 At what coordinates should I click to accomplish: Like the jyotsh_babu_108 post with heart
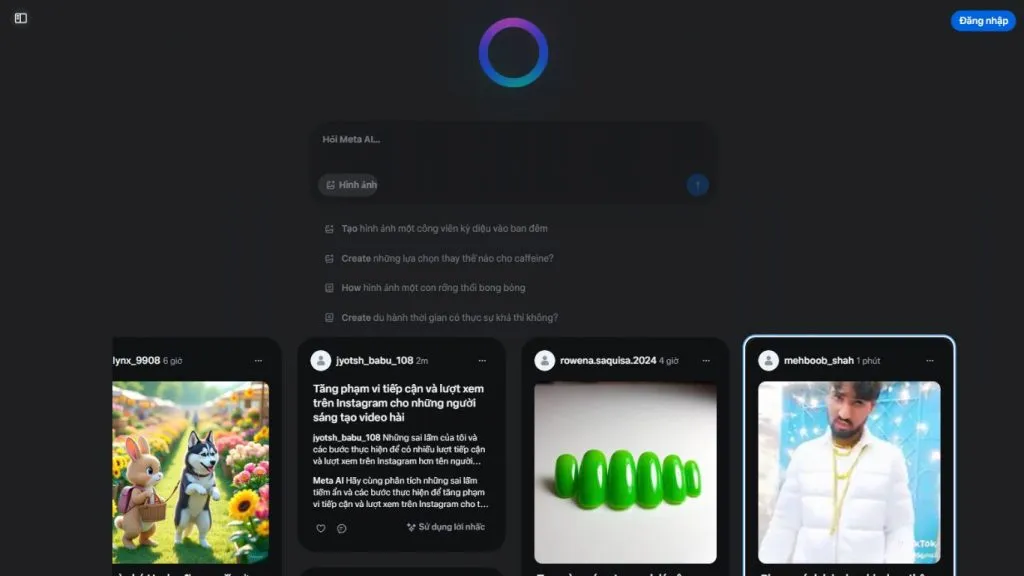point(321,528)
